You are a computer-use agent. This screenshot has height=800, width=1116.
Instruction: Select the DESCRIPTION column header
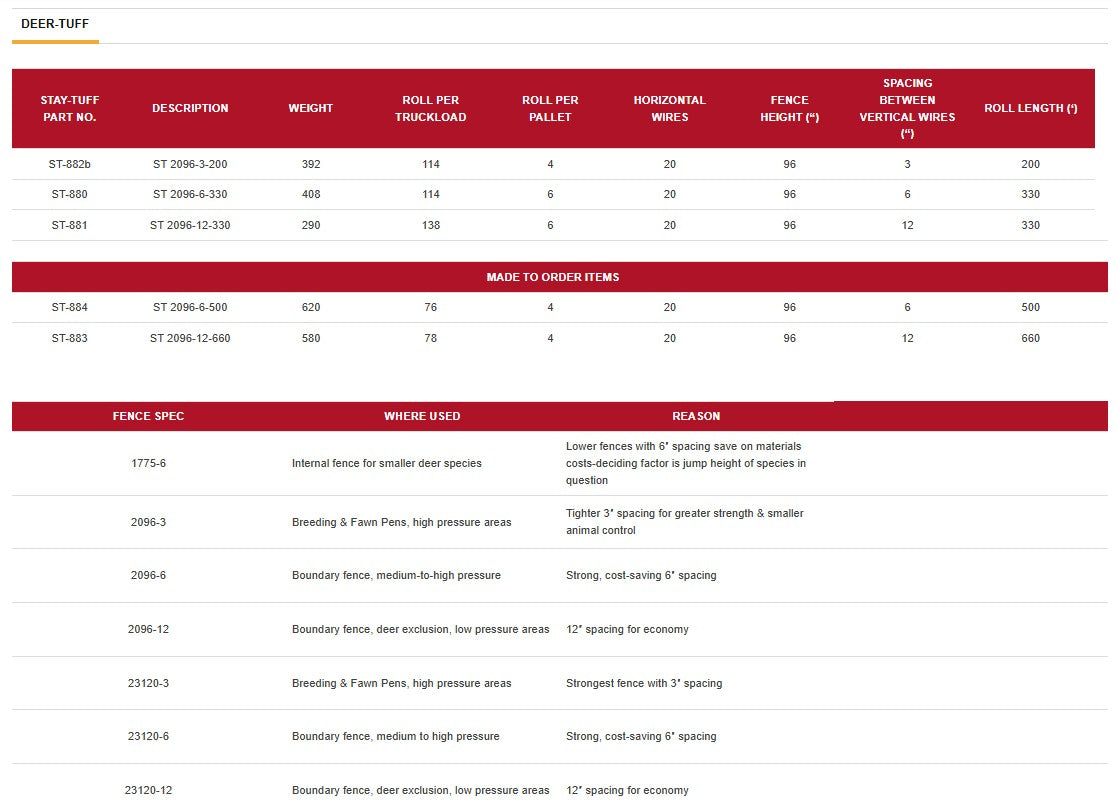tap(190, 108)
